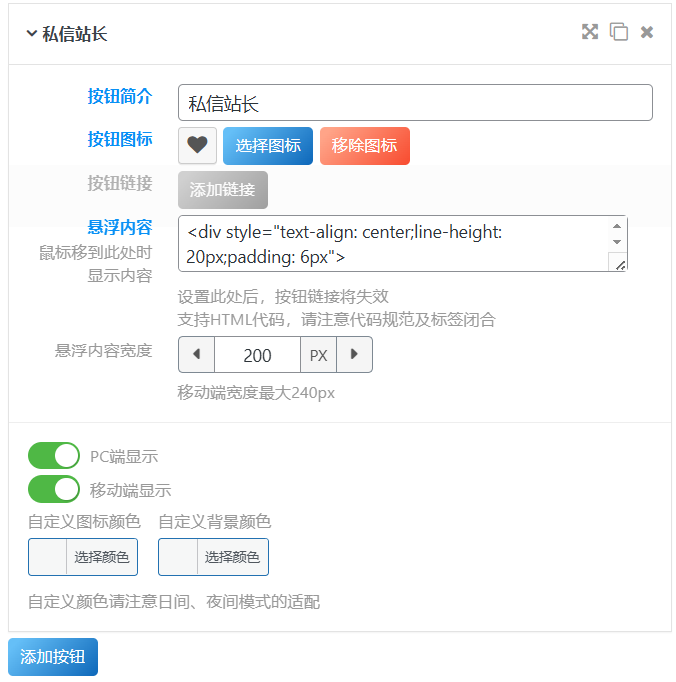Click textarea scrollbar up arrow
Screen dimensions: 676x682
(617, 226)
